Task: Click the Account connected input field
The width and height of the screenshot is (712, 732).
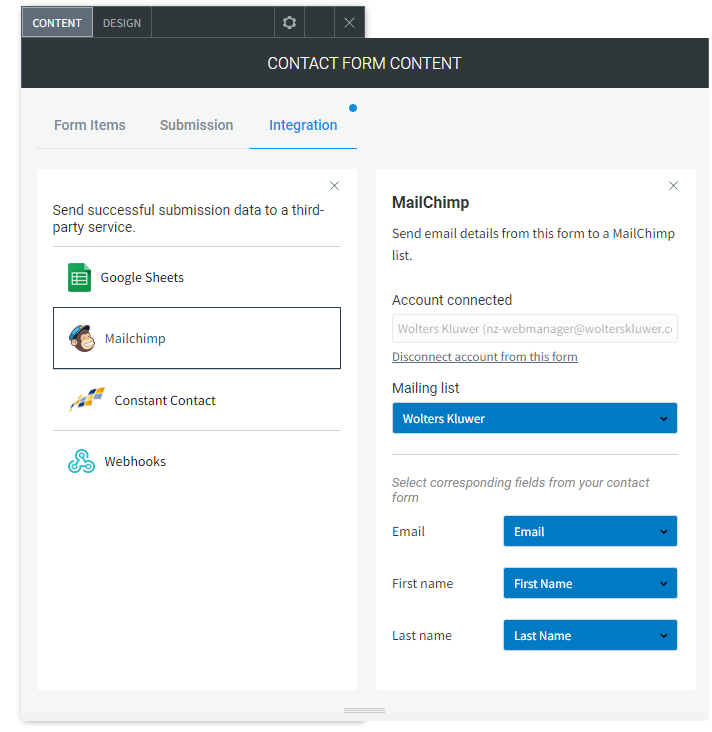Action: (535, 329)
